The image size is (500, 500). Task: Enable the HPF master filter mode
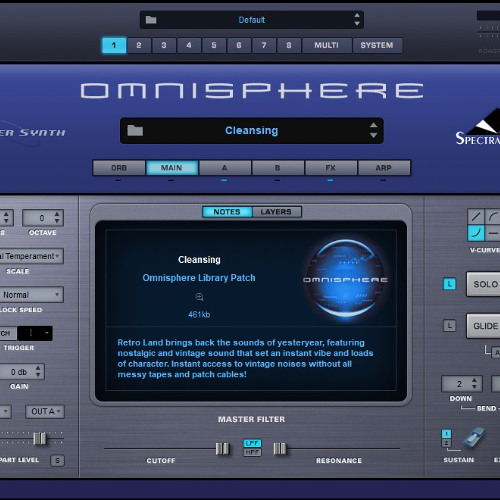[x=252, y=452]
